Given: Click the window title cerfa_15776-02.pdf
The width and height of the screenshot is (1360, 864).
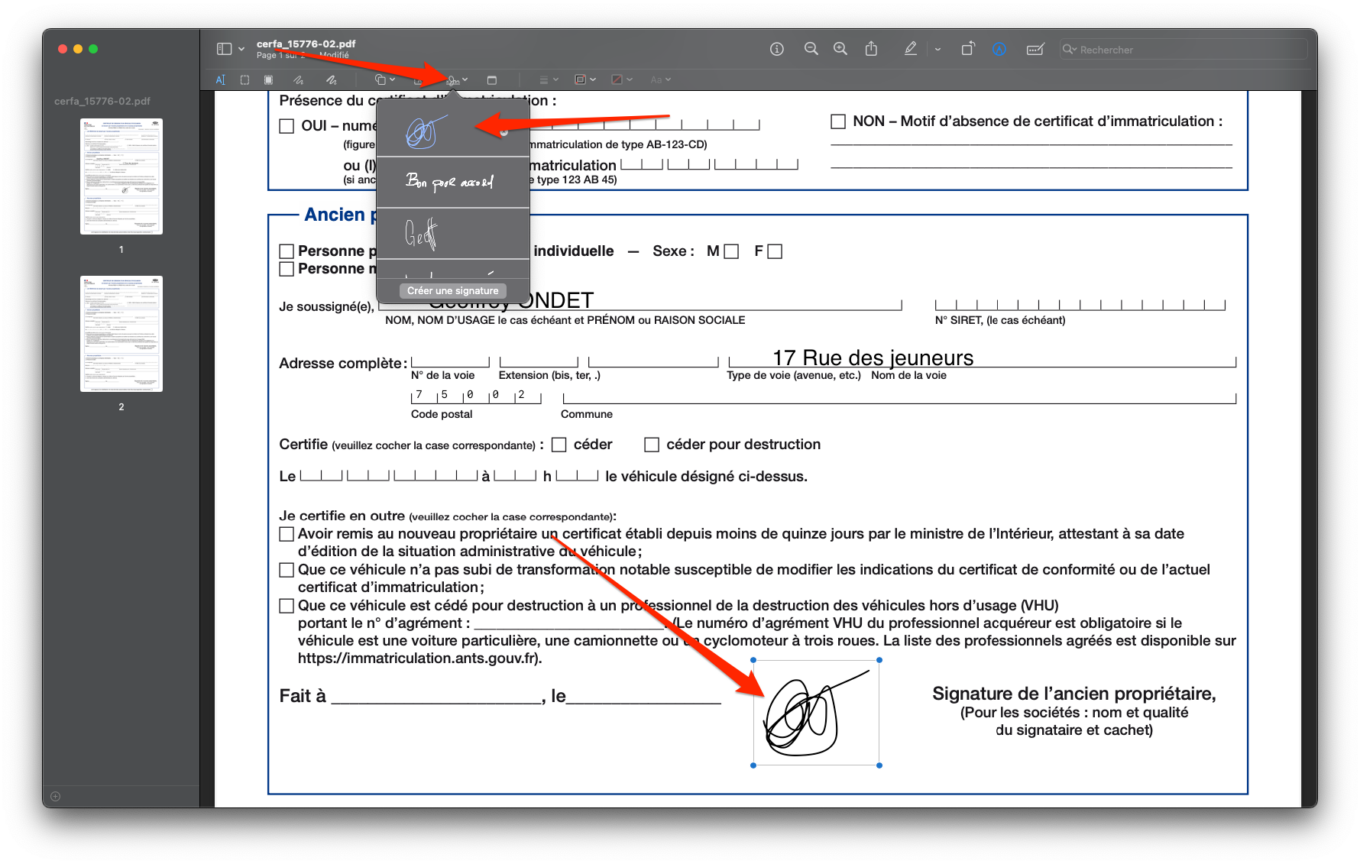Looking at the screenshot, I should click(306, 44).
